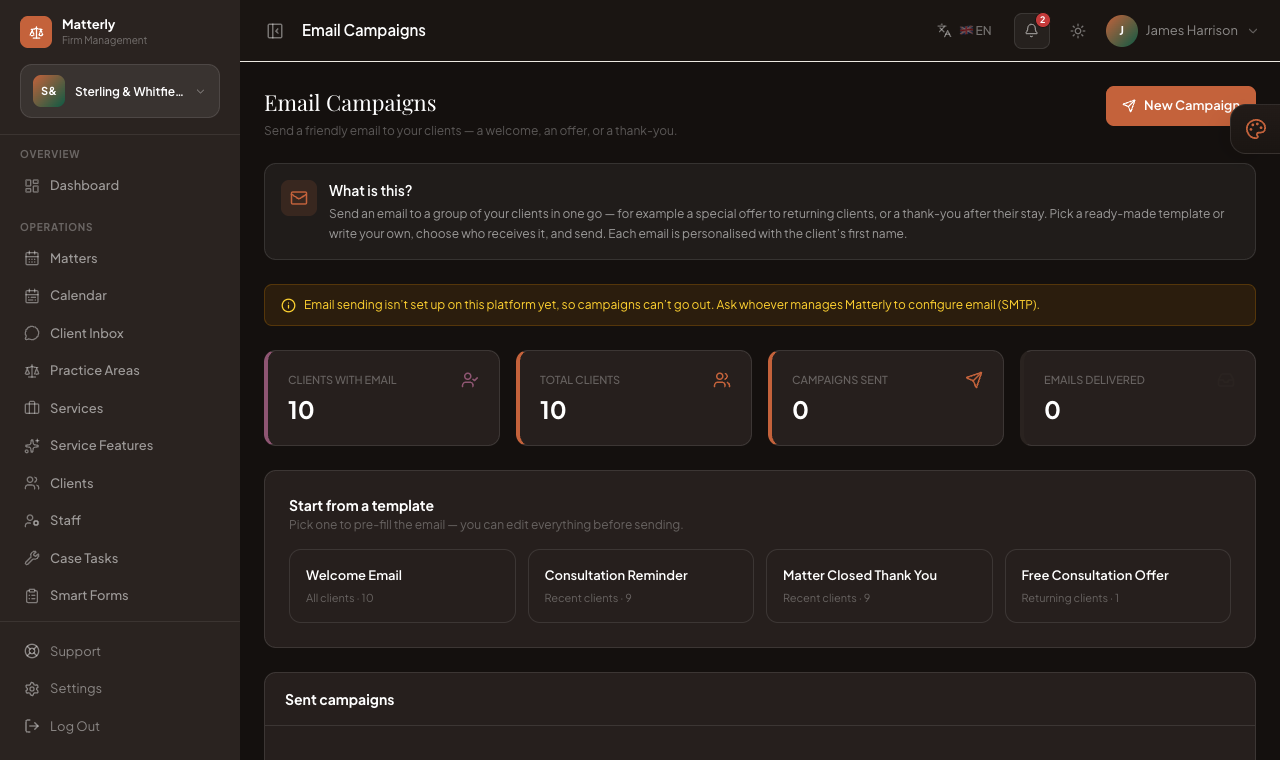This screenshot has width=1280, height=760.
Task: Click the Case Tasks wrench icon
Action: coord(32,559)
